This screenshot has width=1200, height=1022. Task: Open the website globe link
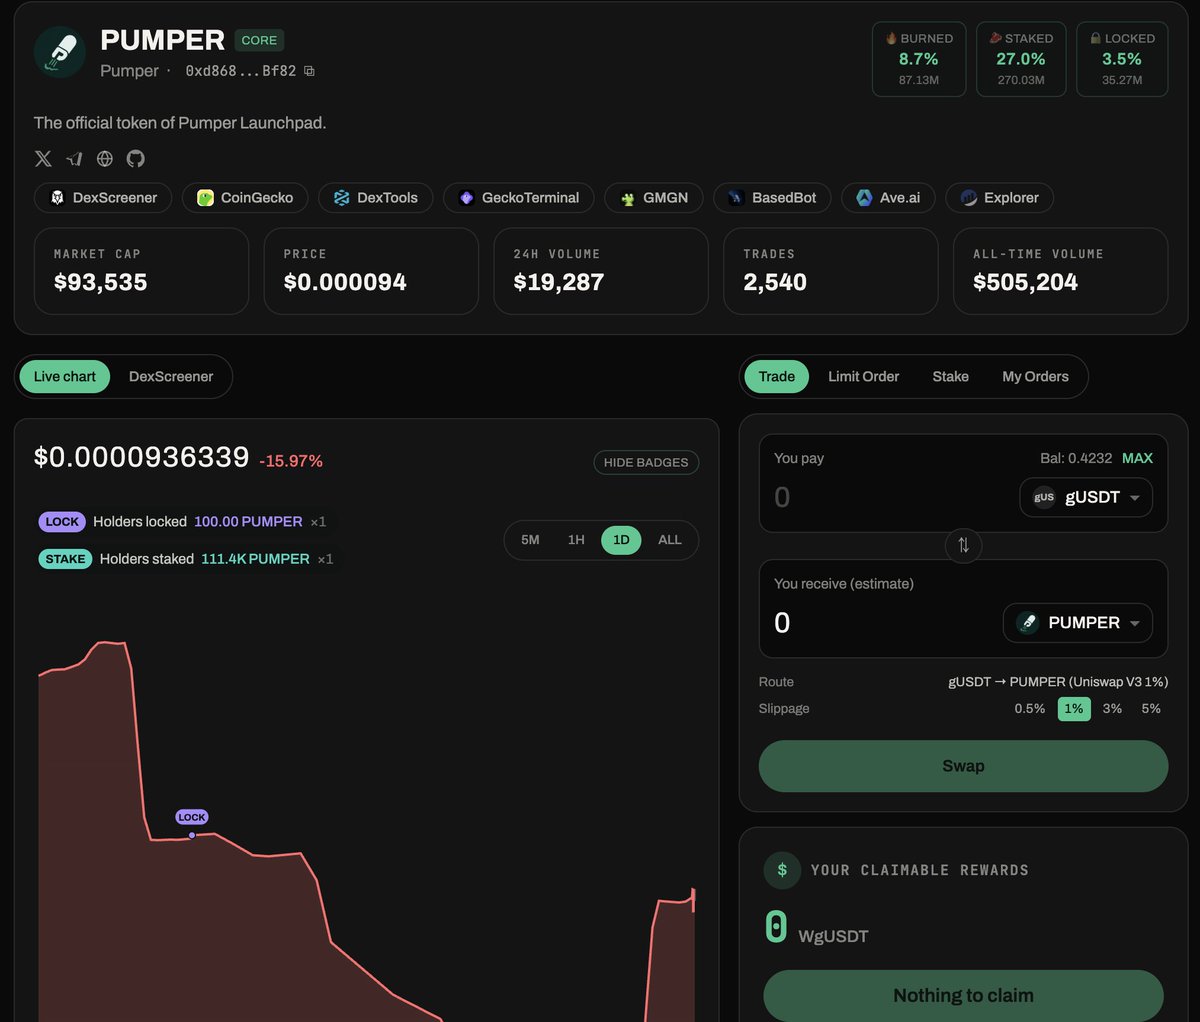tap(105, 158)
